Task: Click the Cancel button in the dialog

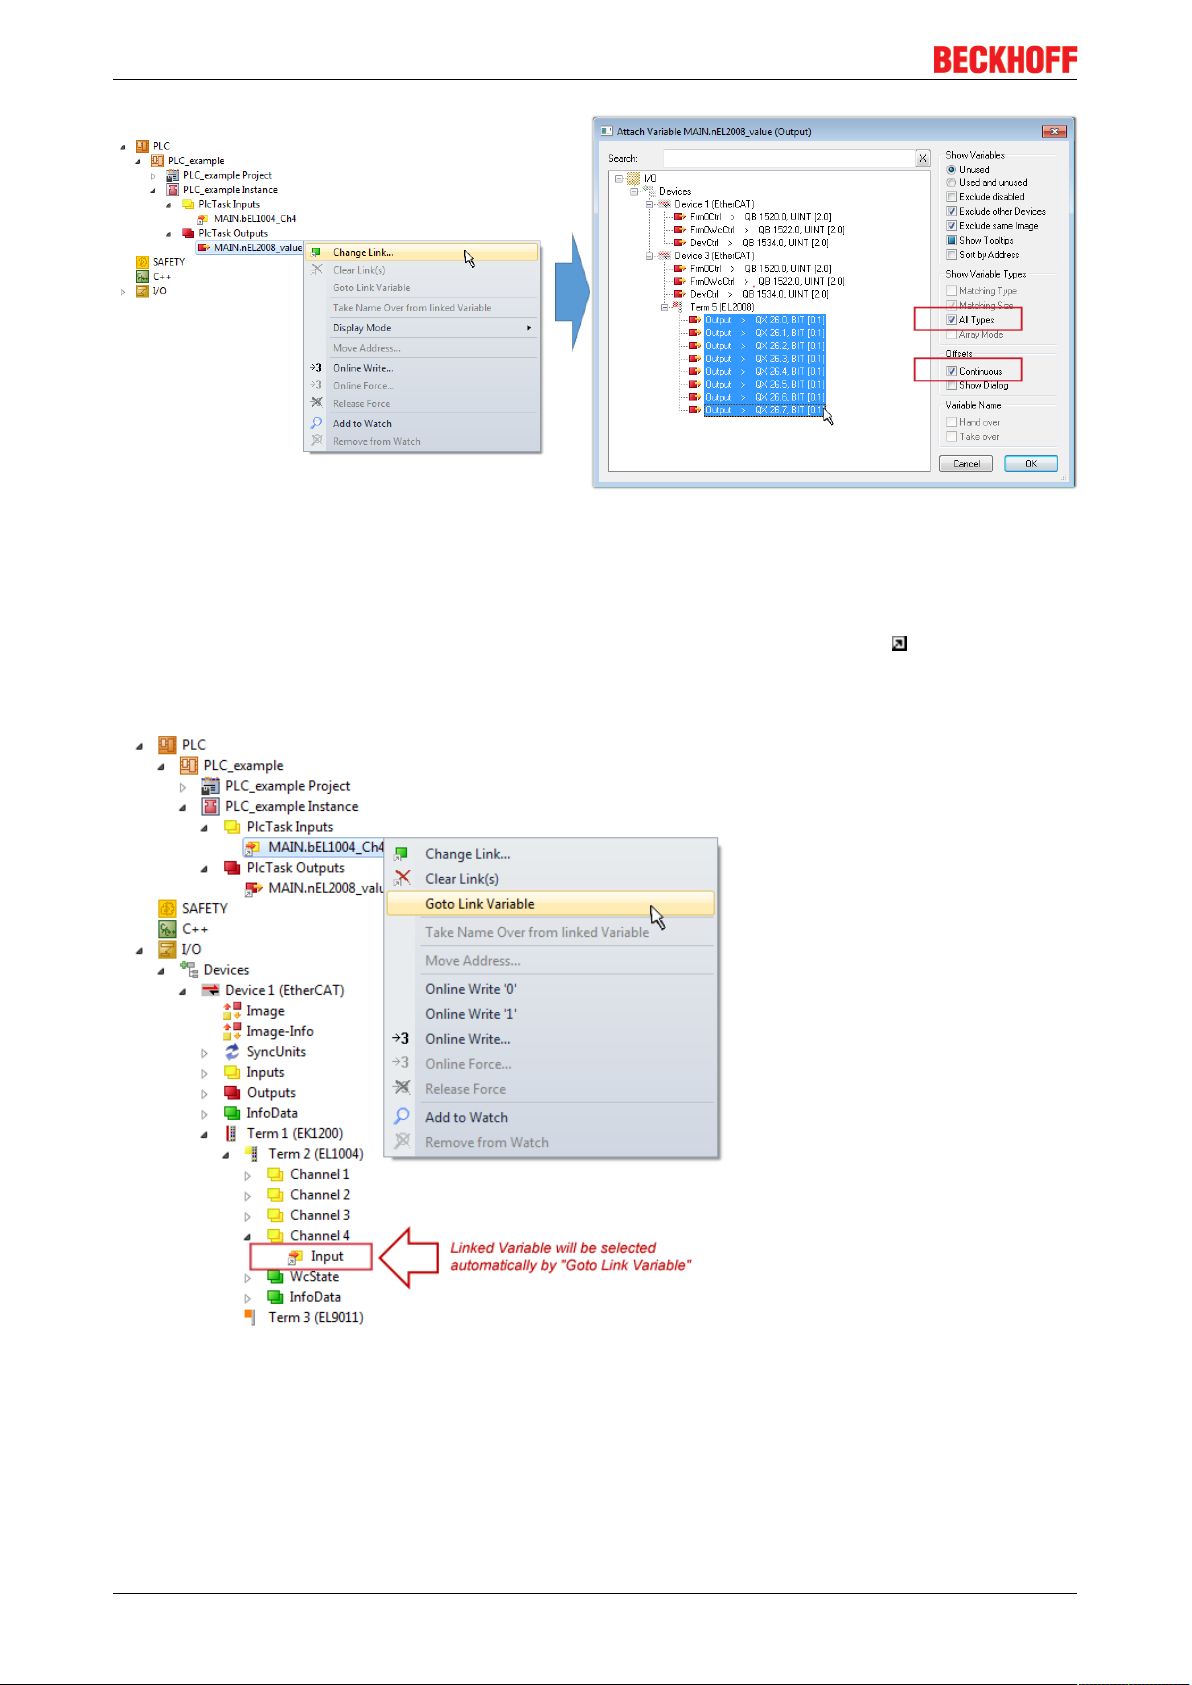Action: pos(966,464)
